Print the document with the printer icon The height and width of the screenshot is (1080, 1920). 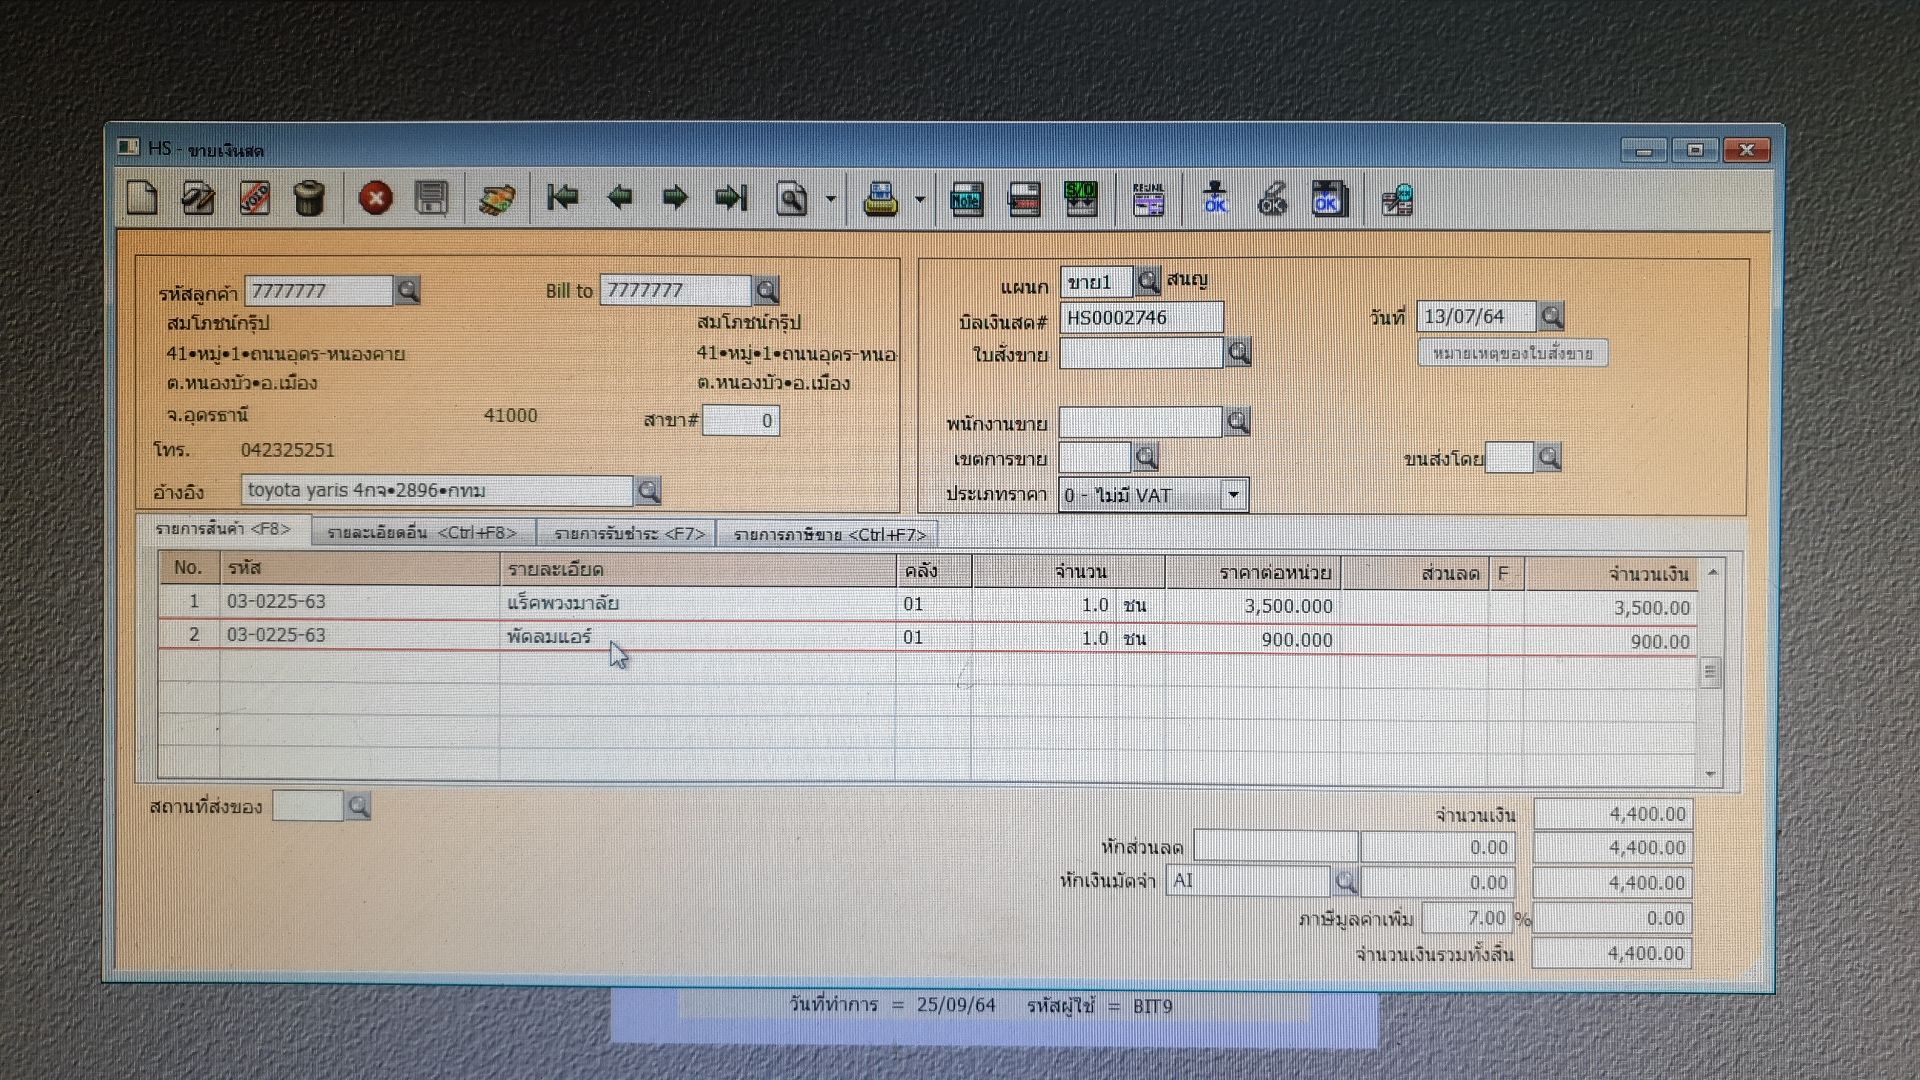click(881, 199)
